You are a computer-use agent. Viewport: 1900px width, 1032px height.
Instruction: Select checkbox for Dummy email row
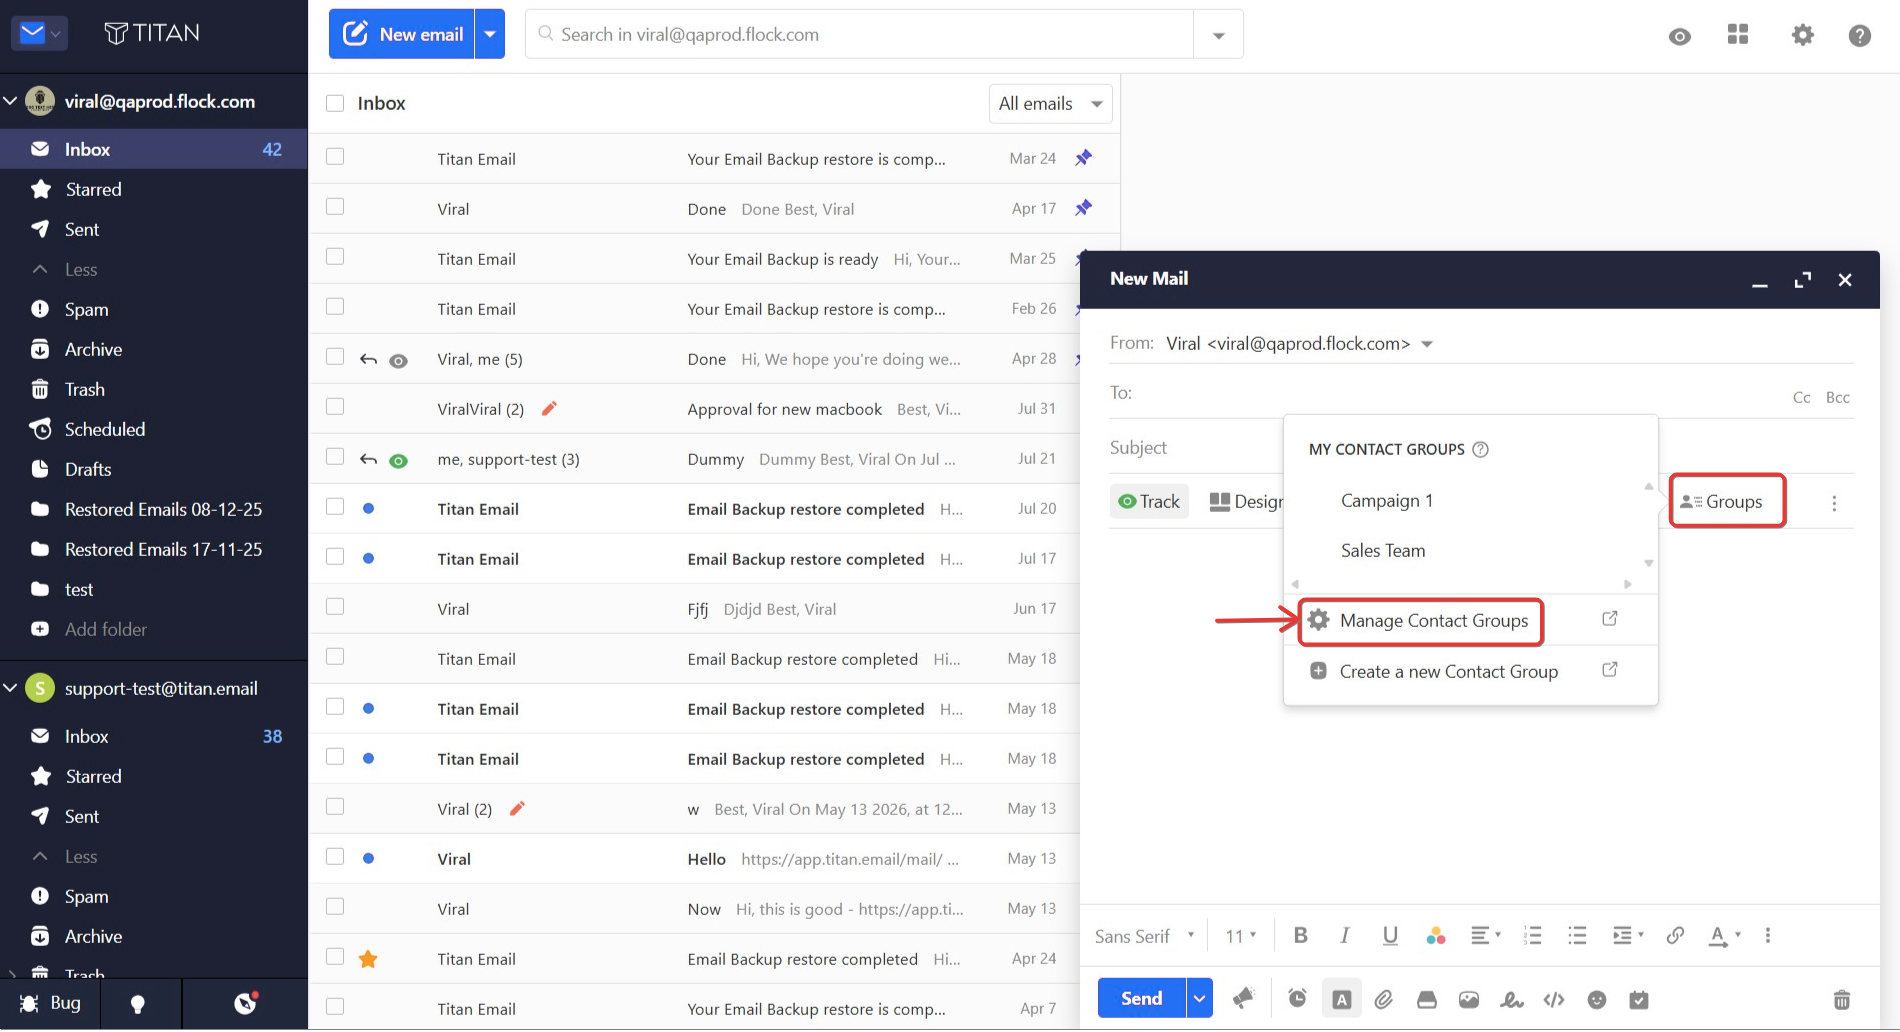(x=335, y=457)
